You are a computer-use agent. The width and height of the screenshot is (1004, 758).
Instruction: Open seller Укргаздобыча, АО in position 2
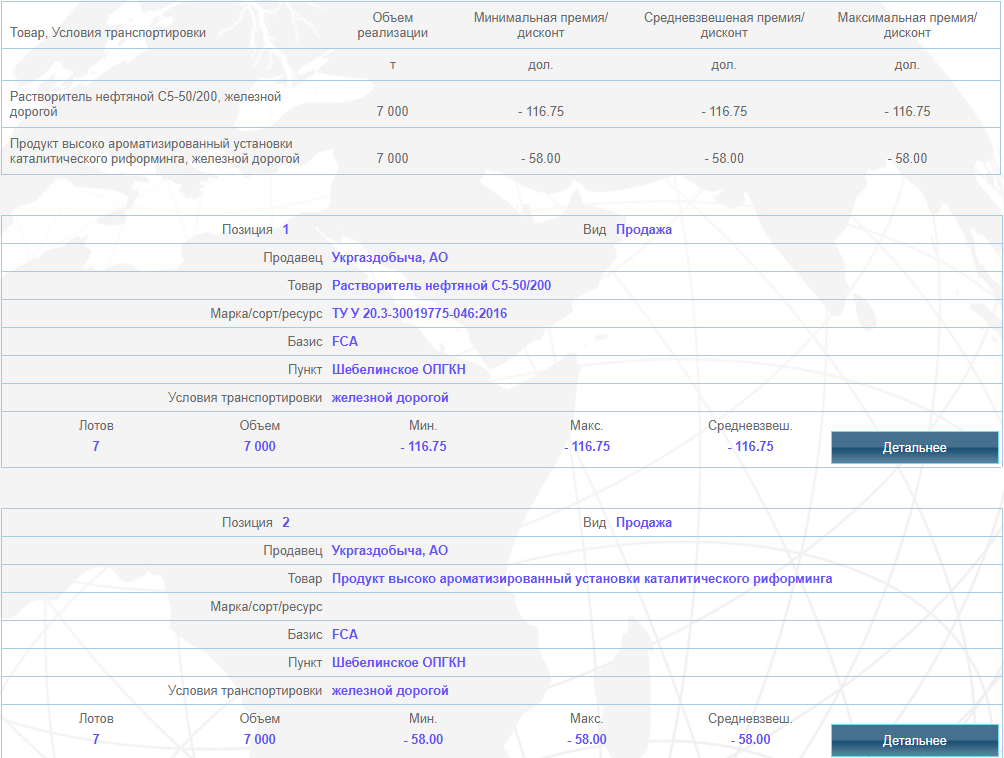point(389,551)
